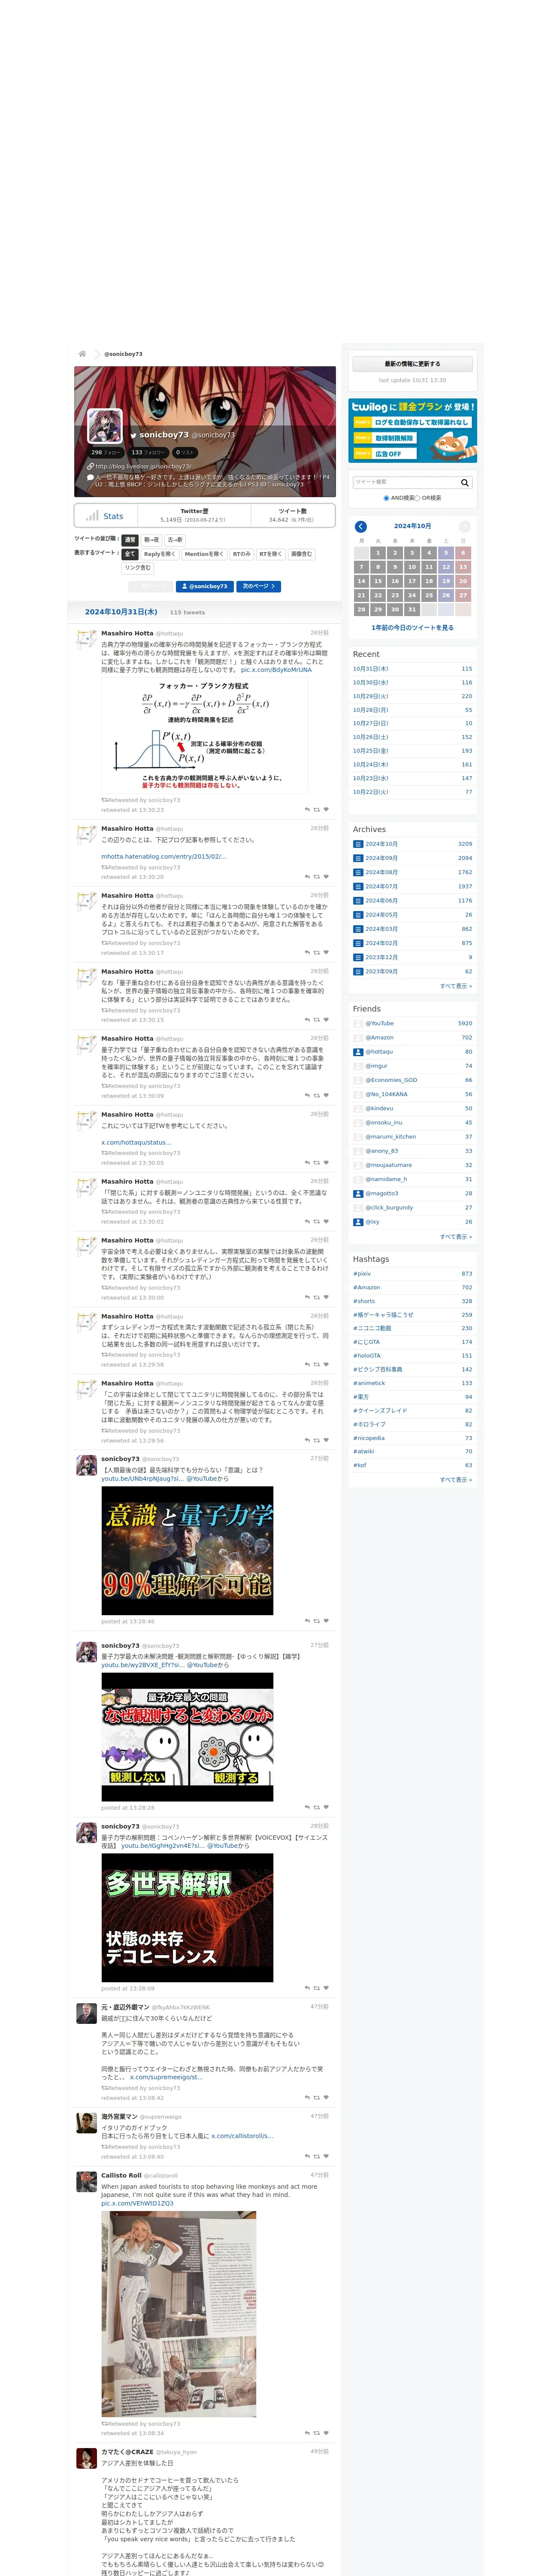Toggle sort order 通常
The height and width of the screenshot is (2576, 551).
(130, 540)
